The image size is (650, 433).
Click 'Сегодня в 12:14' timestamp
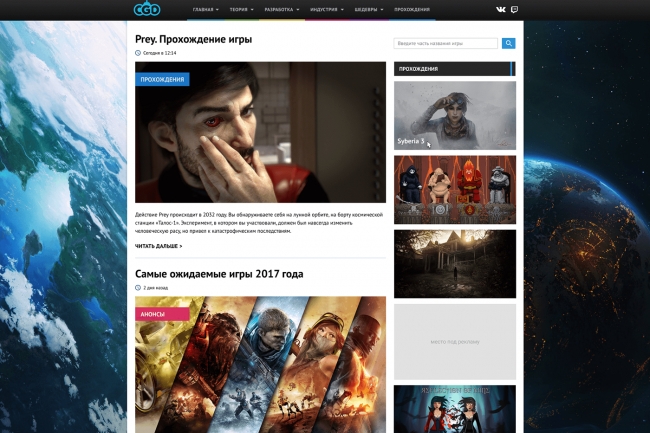pos(160,53)
